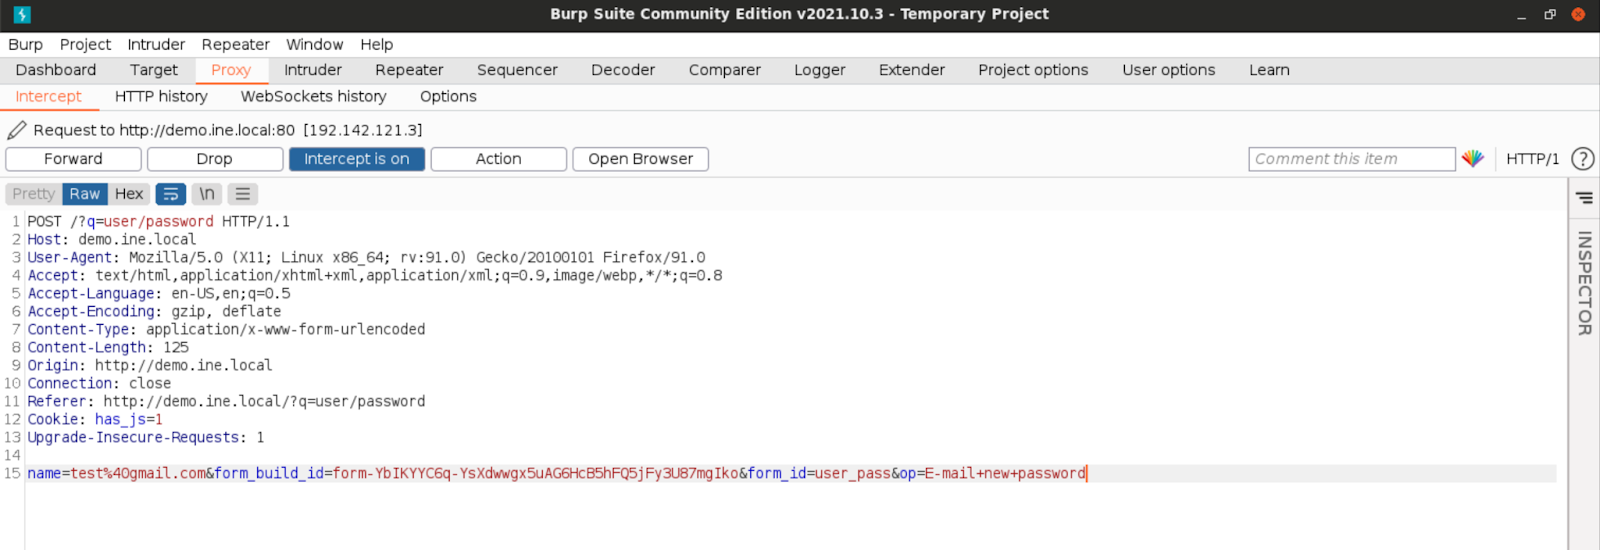Open the Project options tab
The image size is (1600, 550).
[1033, 70]
